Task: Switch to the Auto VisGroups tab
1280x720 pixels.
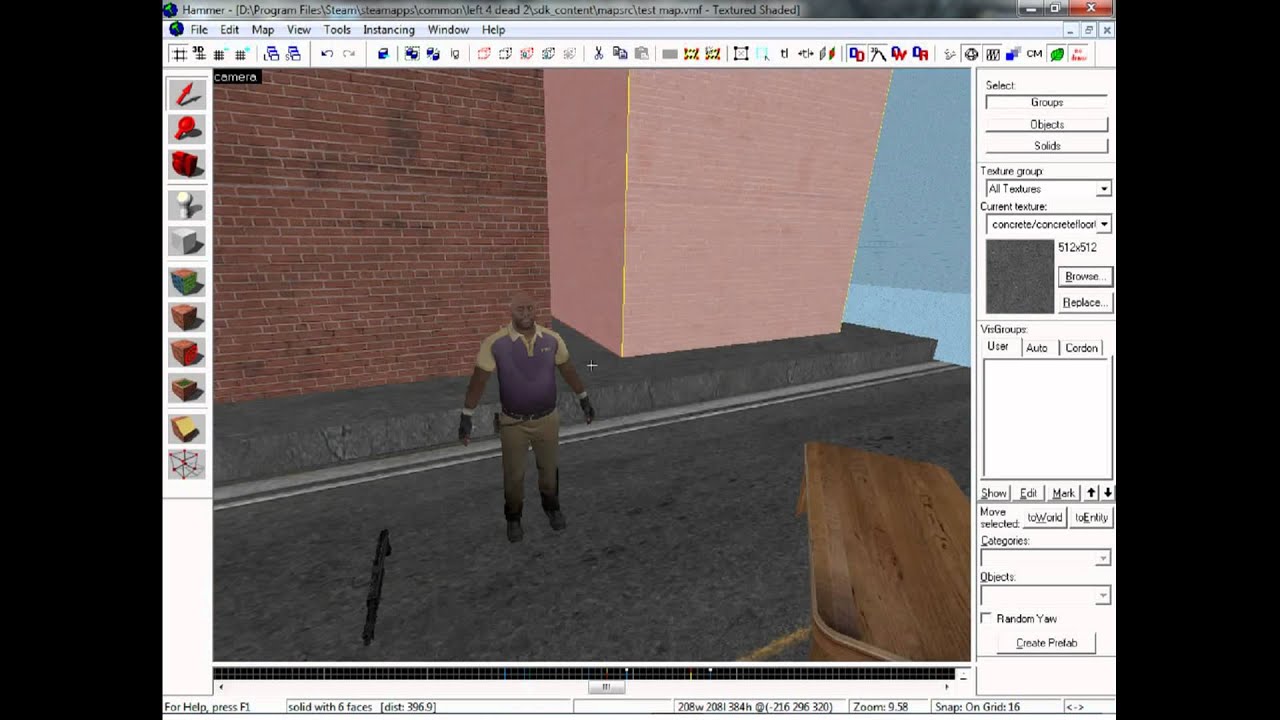Action: click(x=1037, y=348)
